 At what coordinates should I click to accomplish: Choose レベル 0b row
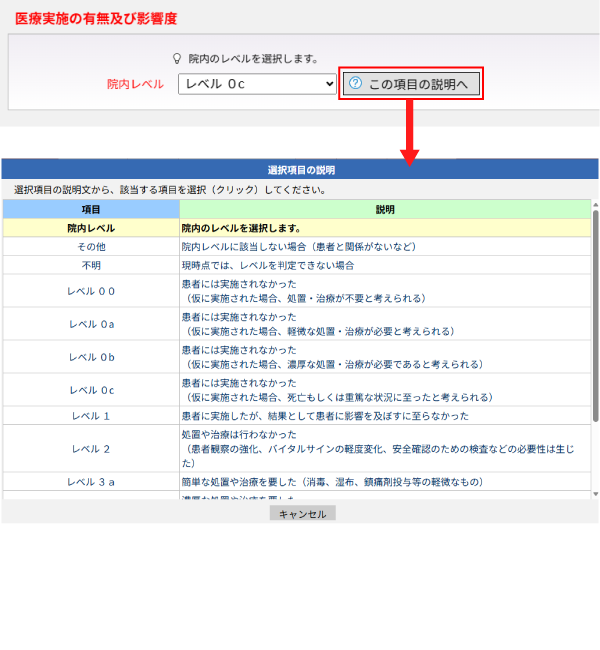[x=91, y=357]
